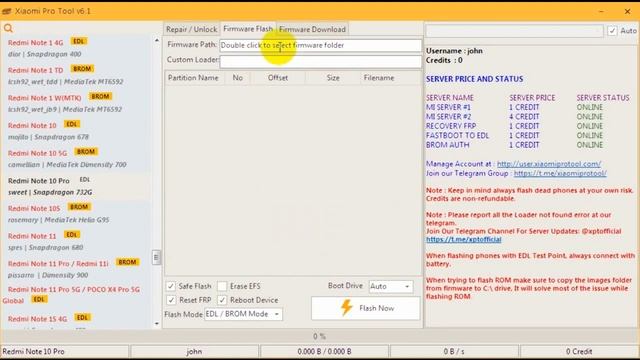Open the Firmware Download tab

312,29
